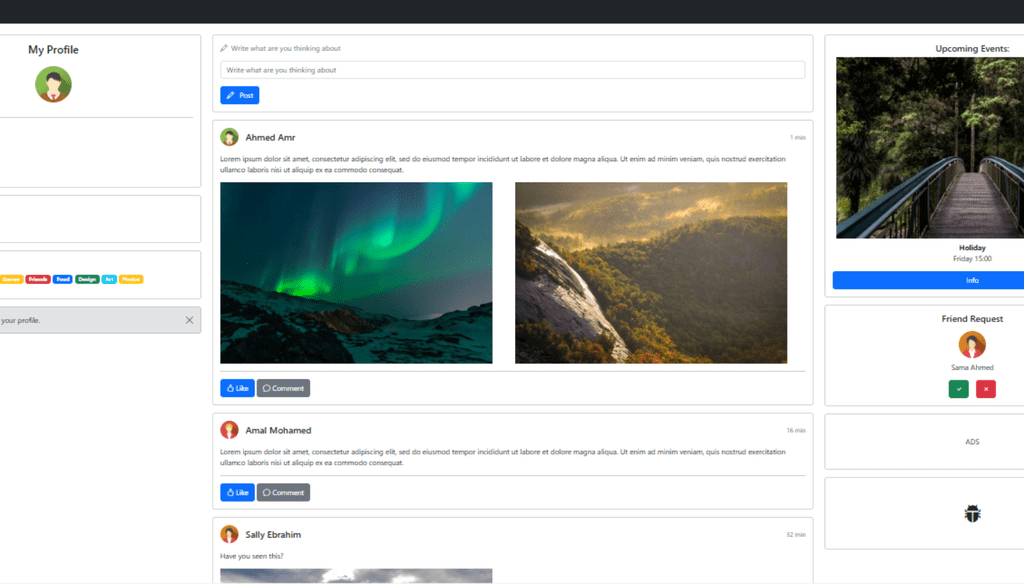Click Amal Mohamed's avatar

click(x=229, y=430)
